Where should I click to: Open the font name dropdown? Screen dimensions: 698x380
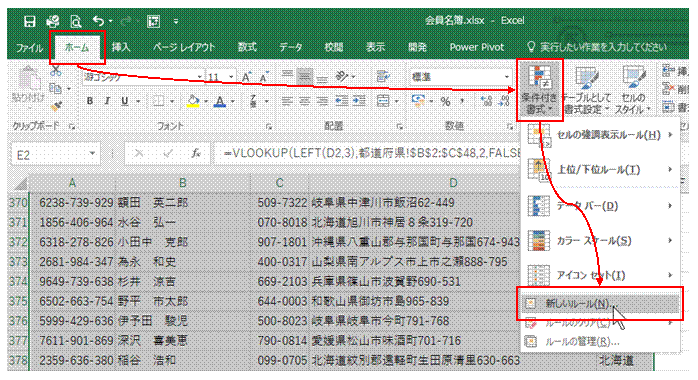[199, 77]
